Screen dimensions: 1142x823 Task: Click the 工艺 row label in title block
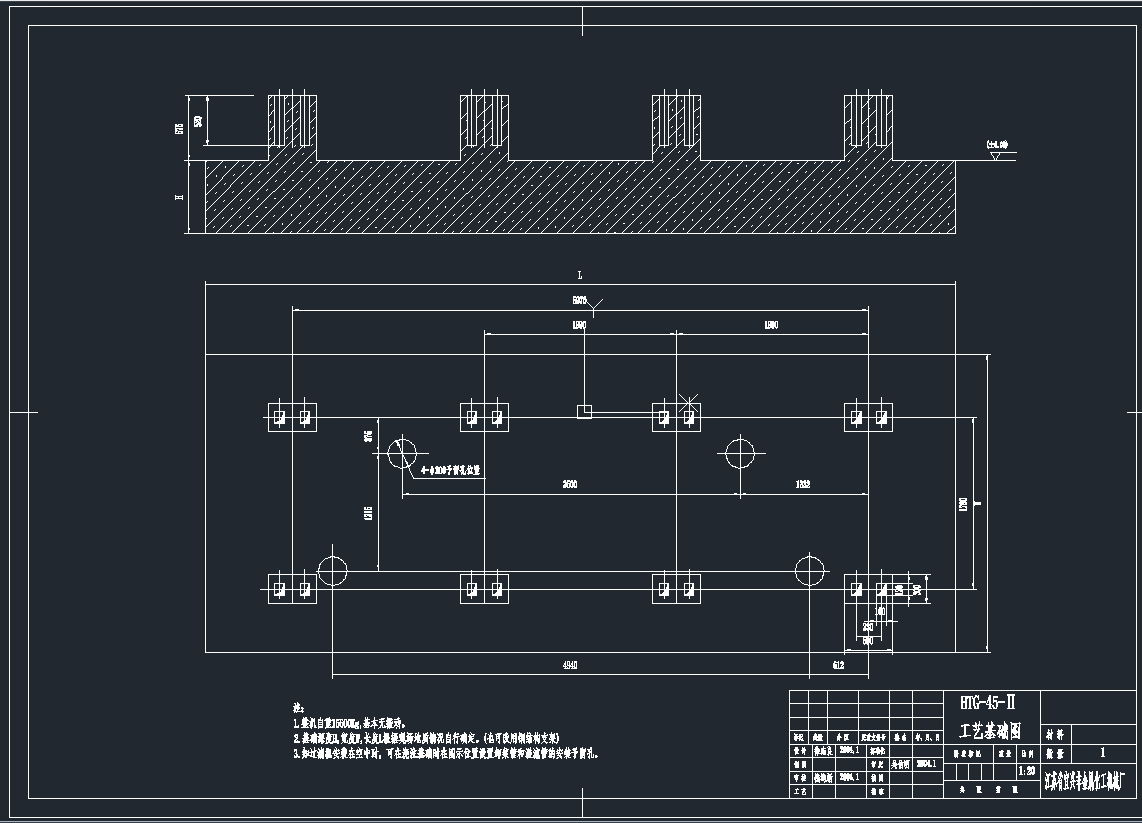800,791
